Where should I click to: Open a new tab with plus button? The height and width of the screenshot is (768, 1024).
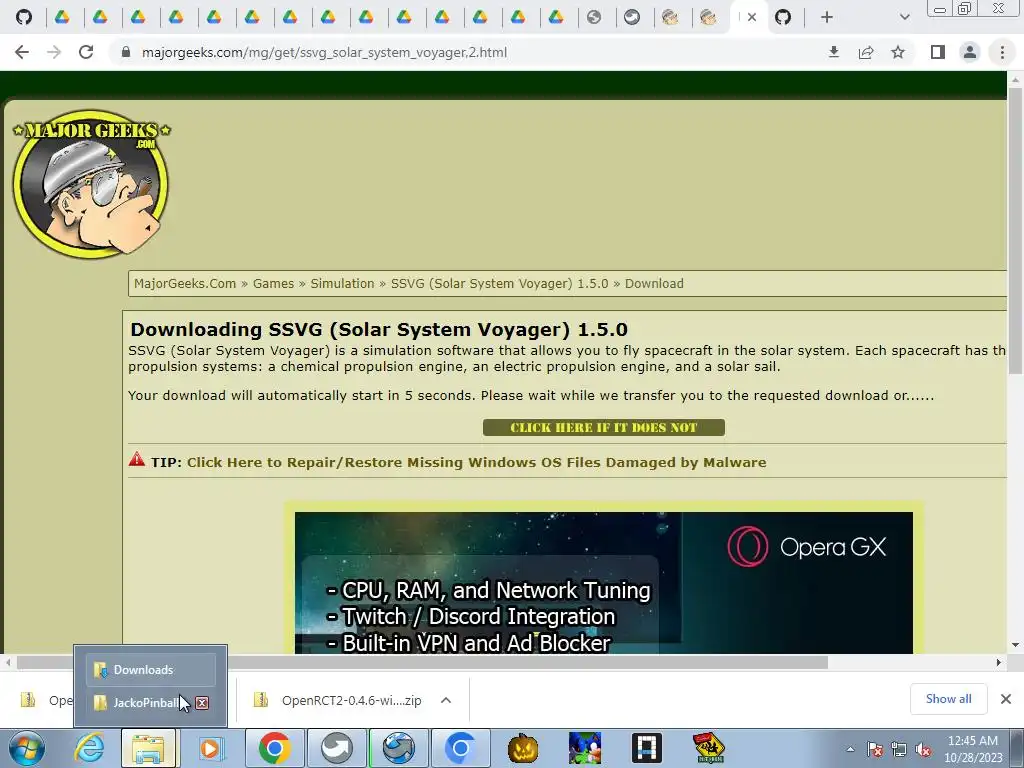[x=827, y=17]
